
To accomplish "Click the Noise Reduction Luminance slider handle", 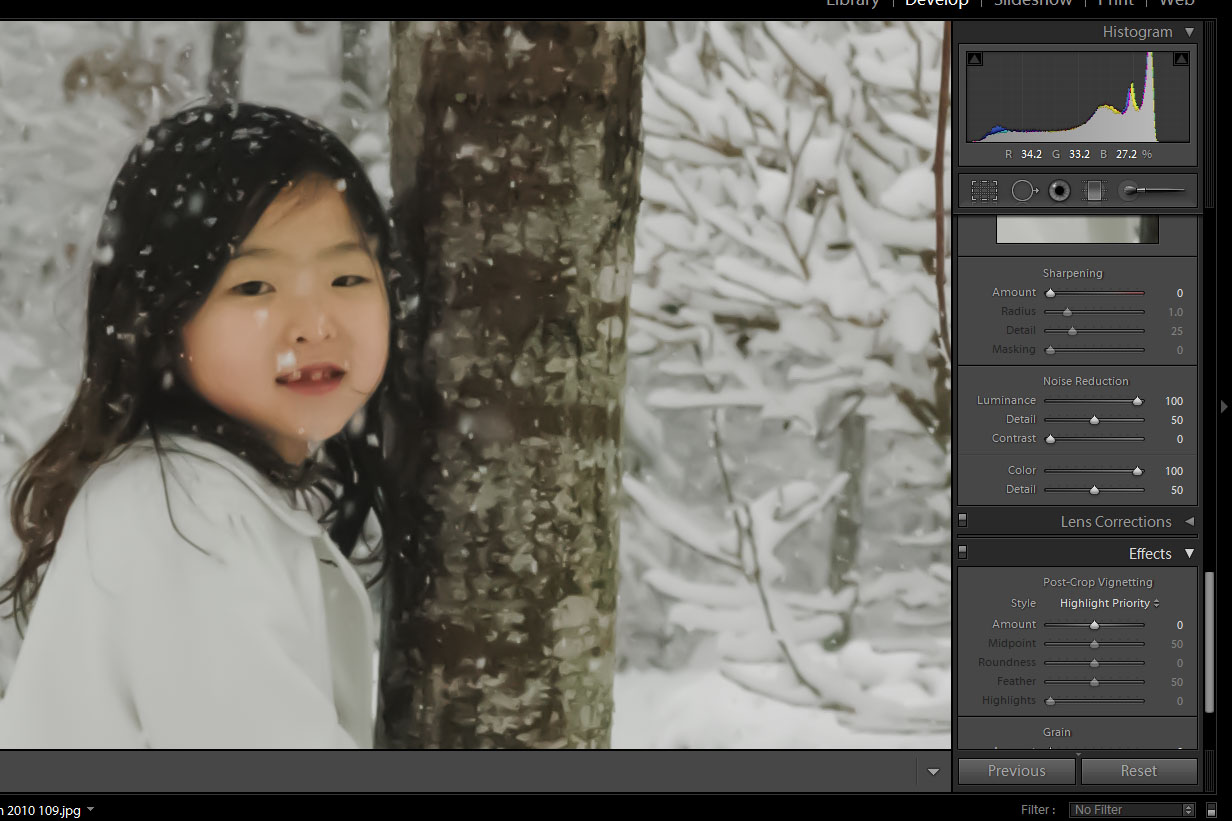I will pos(1137,401).
